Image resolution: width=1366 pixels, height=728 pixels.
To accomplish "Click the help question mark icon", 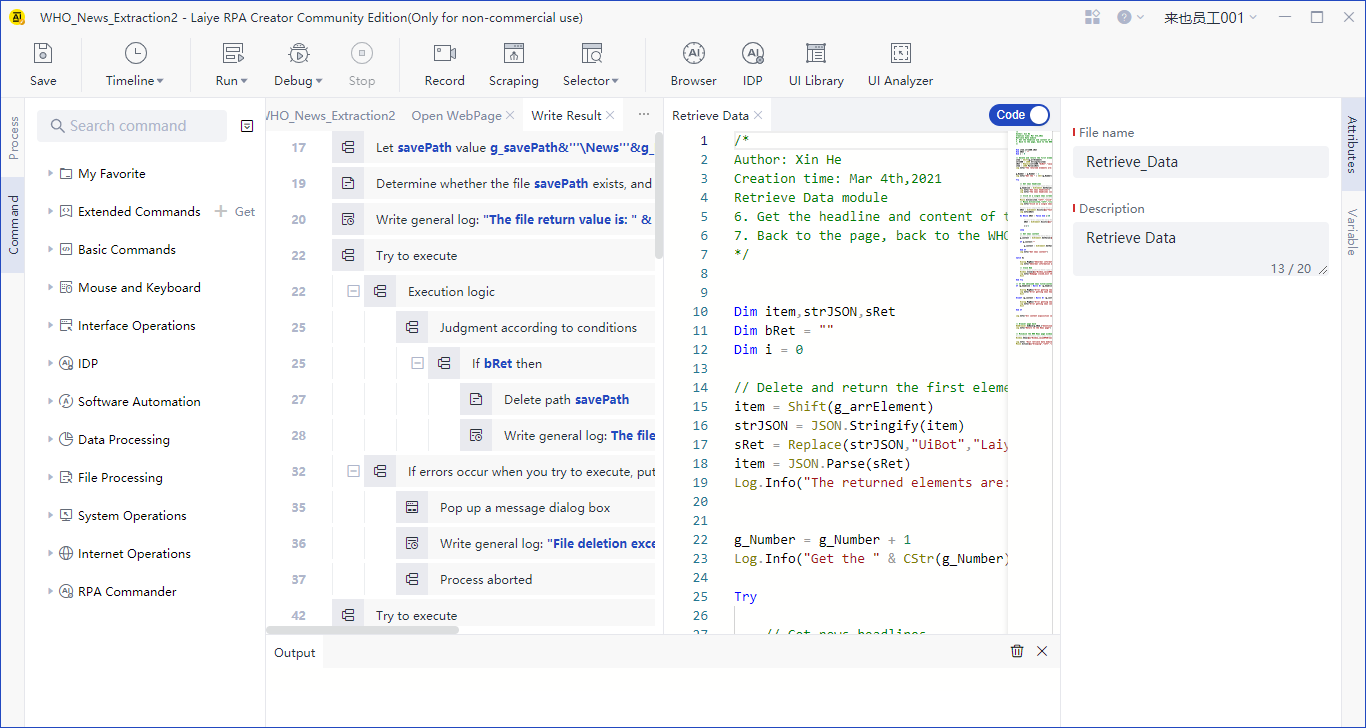I will coord(1124,17).
